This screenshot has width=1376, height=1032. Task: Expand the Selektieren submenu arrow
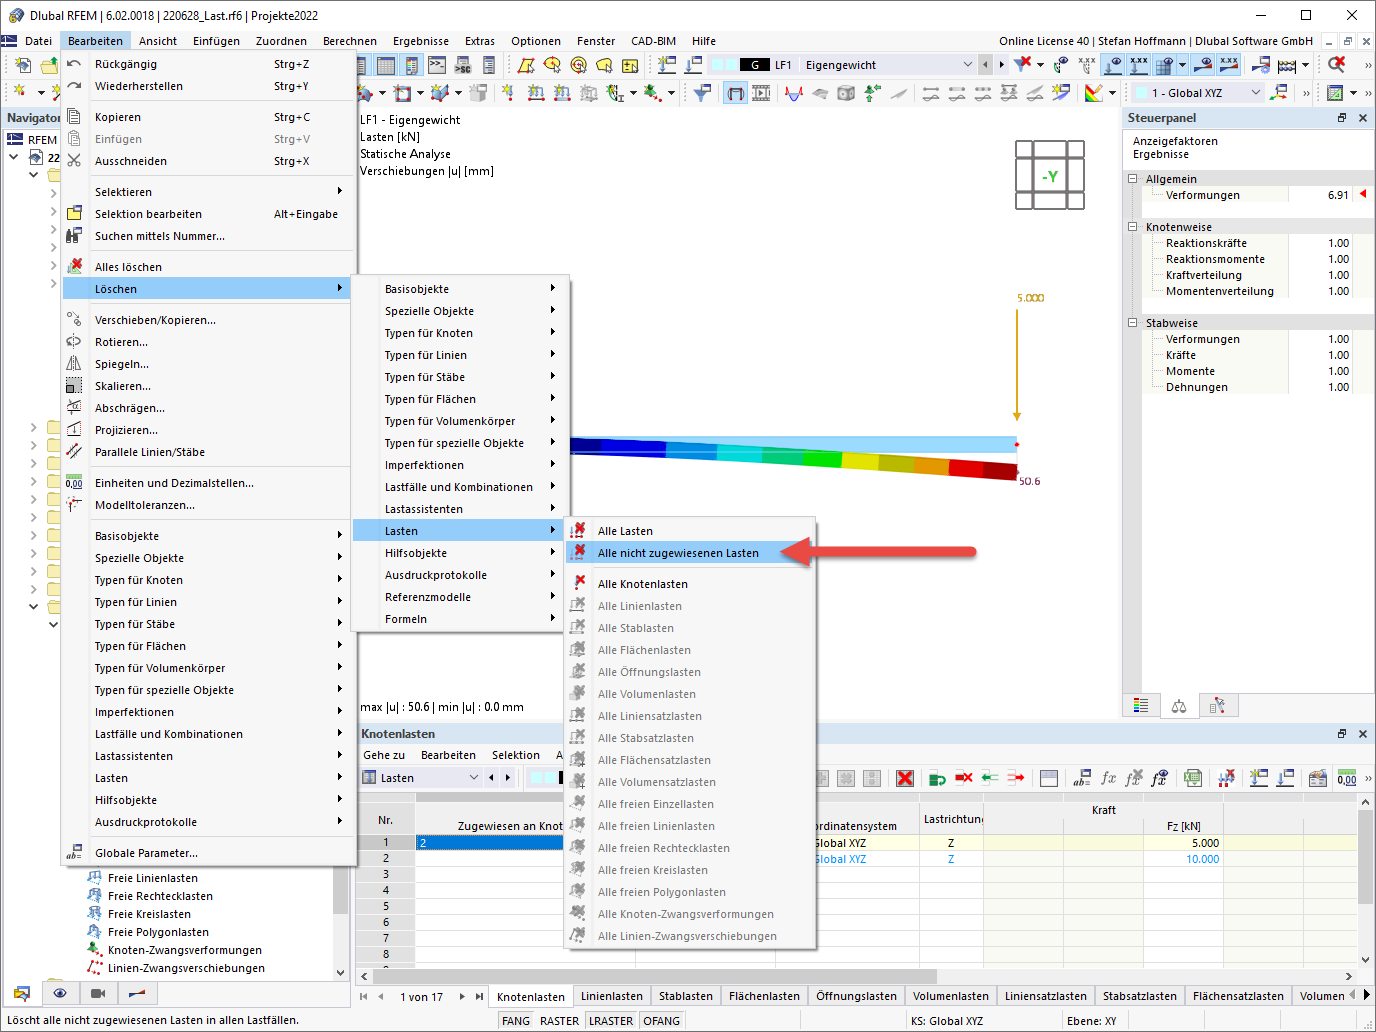point(340,191)
